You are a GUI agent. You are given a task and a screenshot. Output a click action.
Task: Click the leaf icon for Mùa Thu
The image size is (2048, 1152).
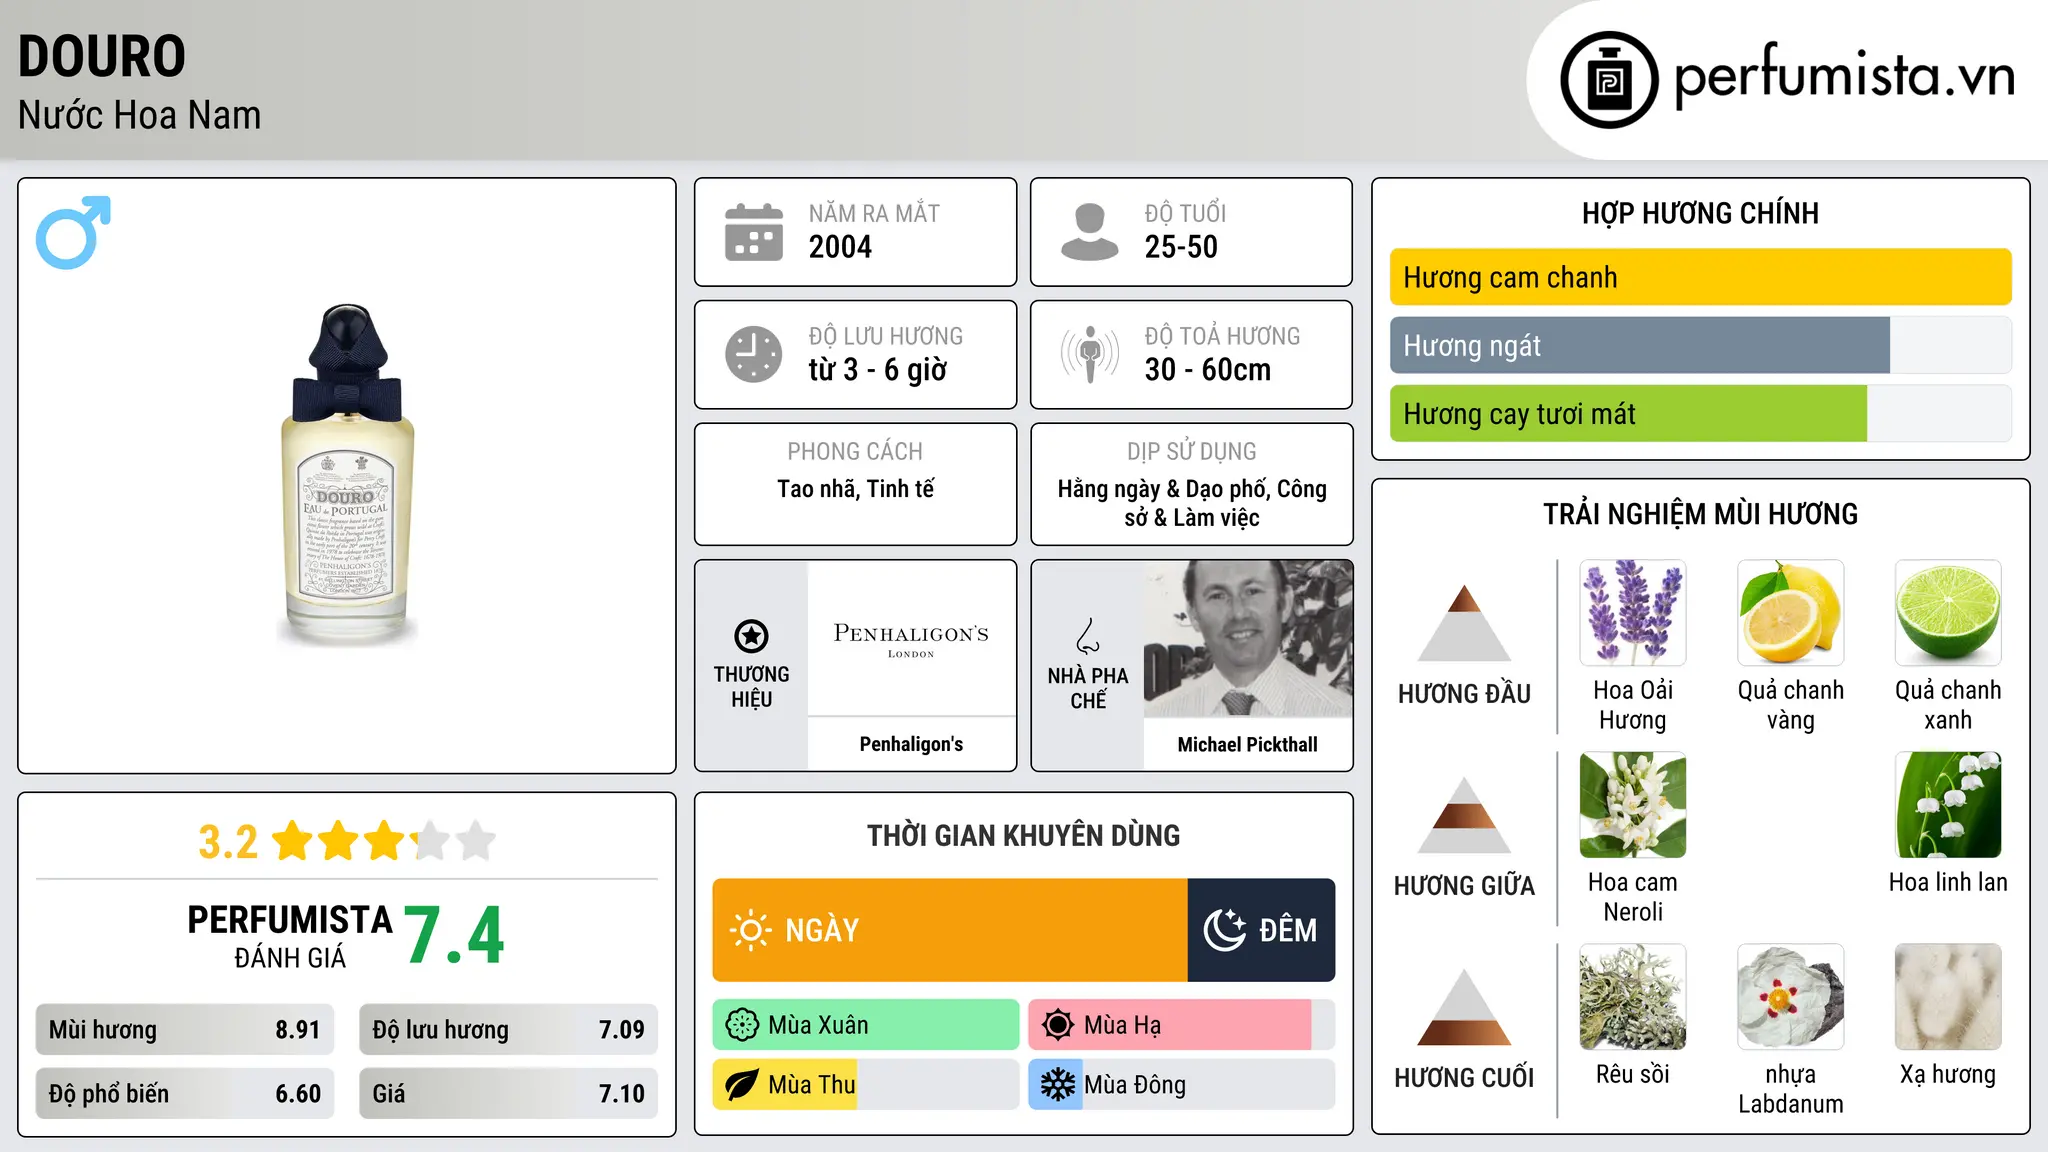(x=741, y=1085)
